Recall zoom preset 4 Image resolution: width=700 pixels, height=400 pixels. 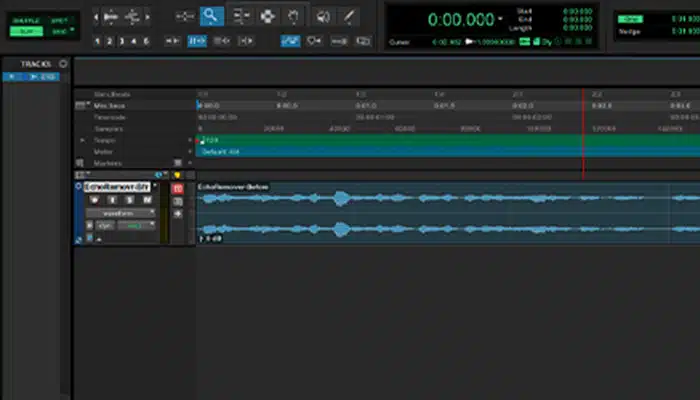coord(133,41)
